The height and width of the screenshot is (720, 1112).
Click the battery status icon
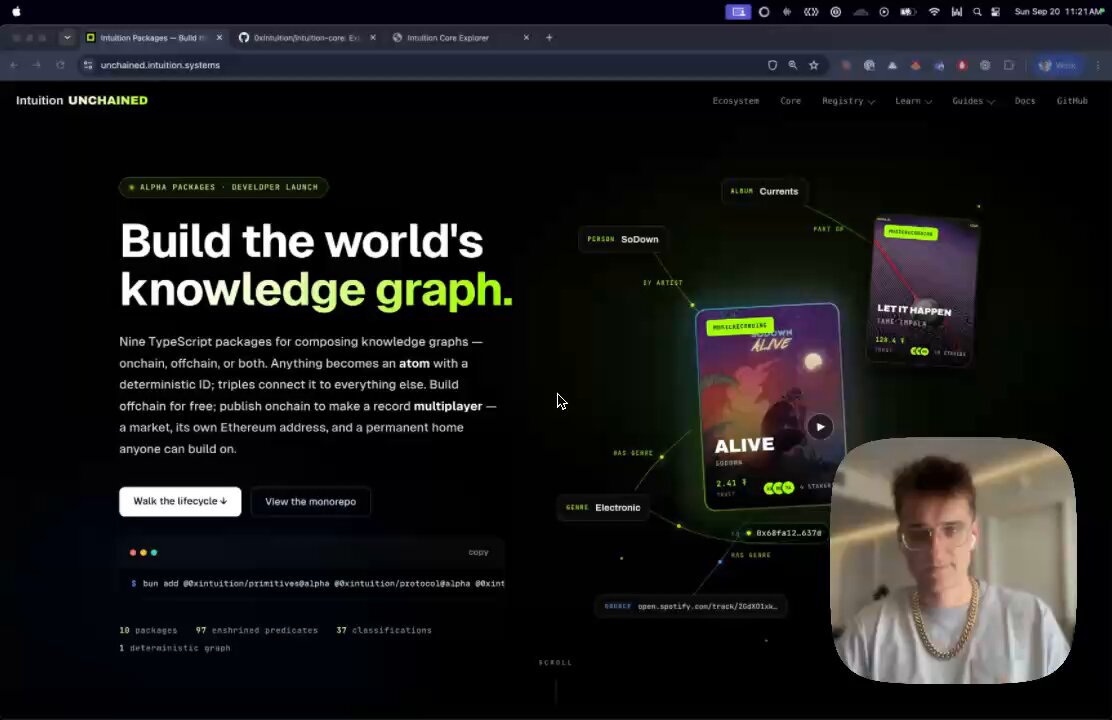[908, 11]
